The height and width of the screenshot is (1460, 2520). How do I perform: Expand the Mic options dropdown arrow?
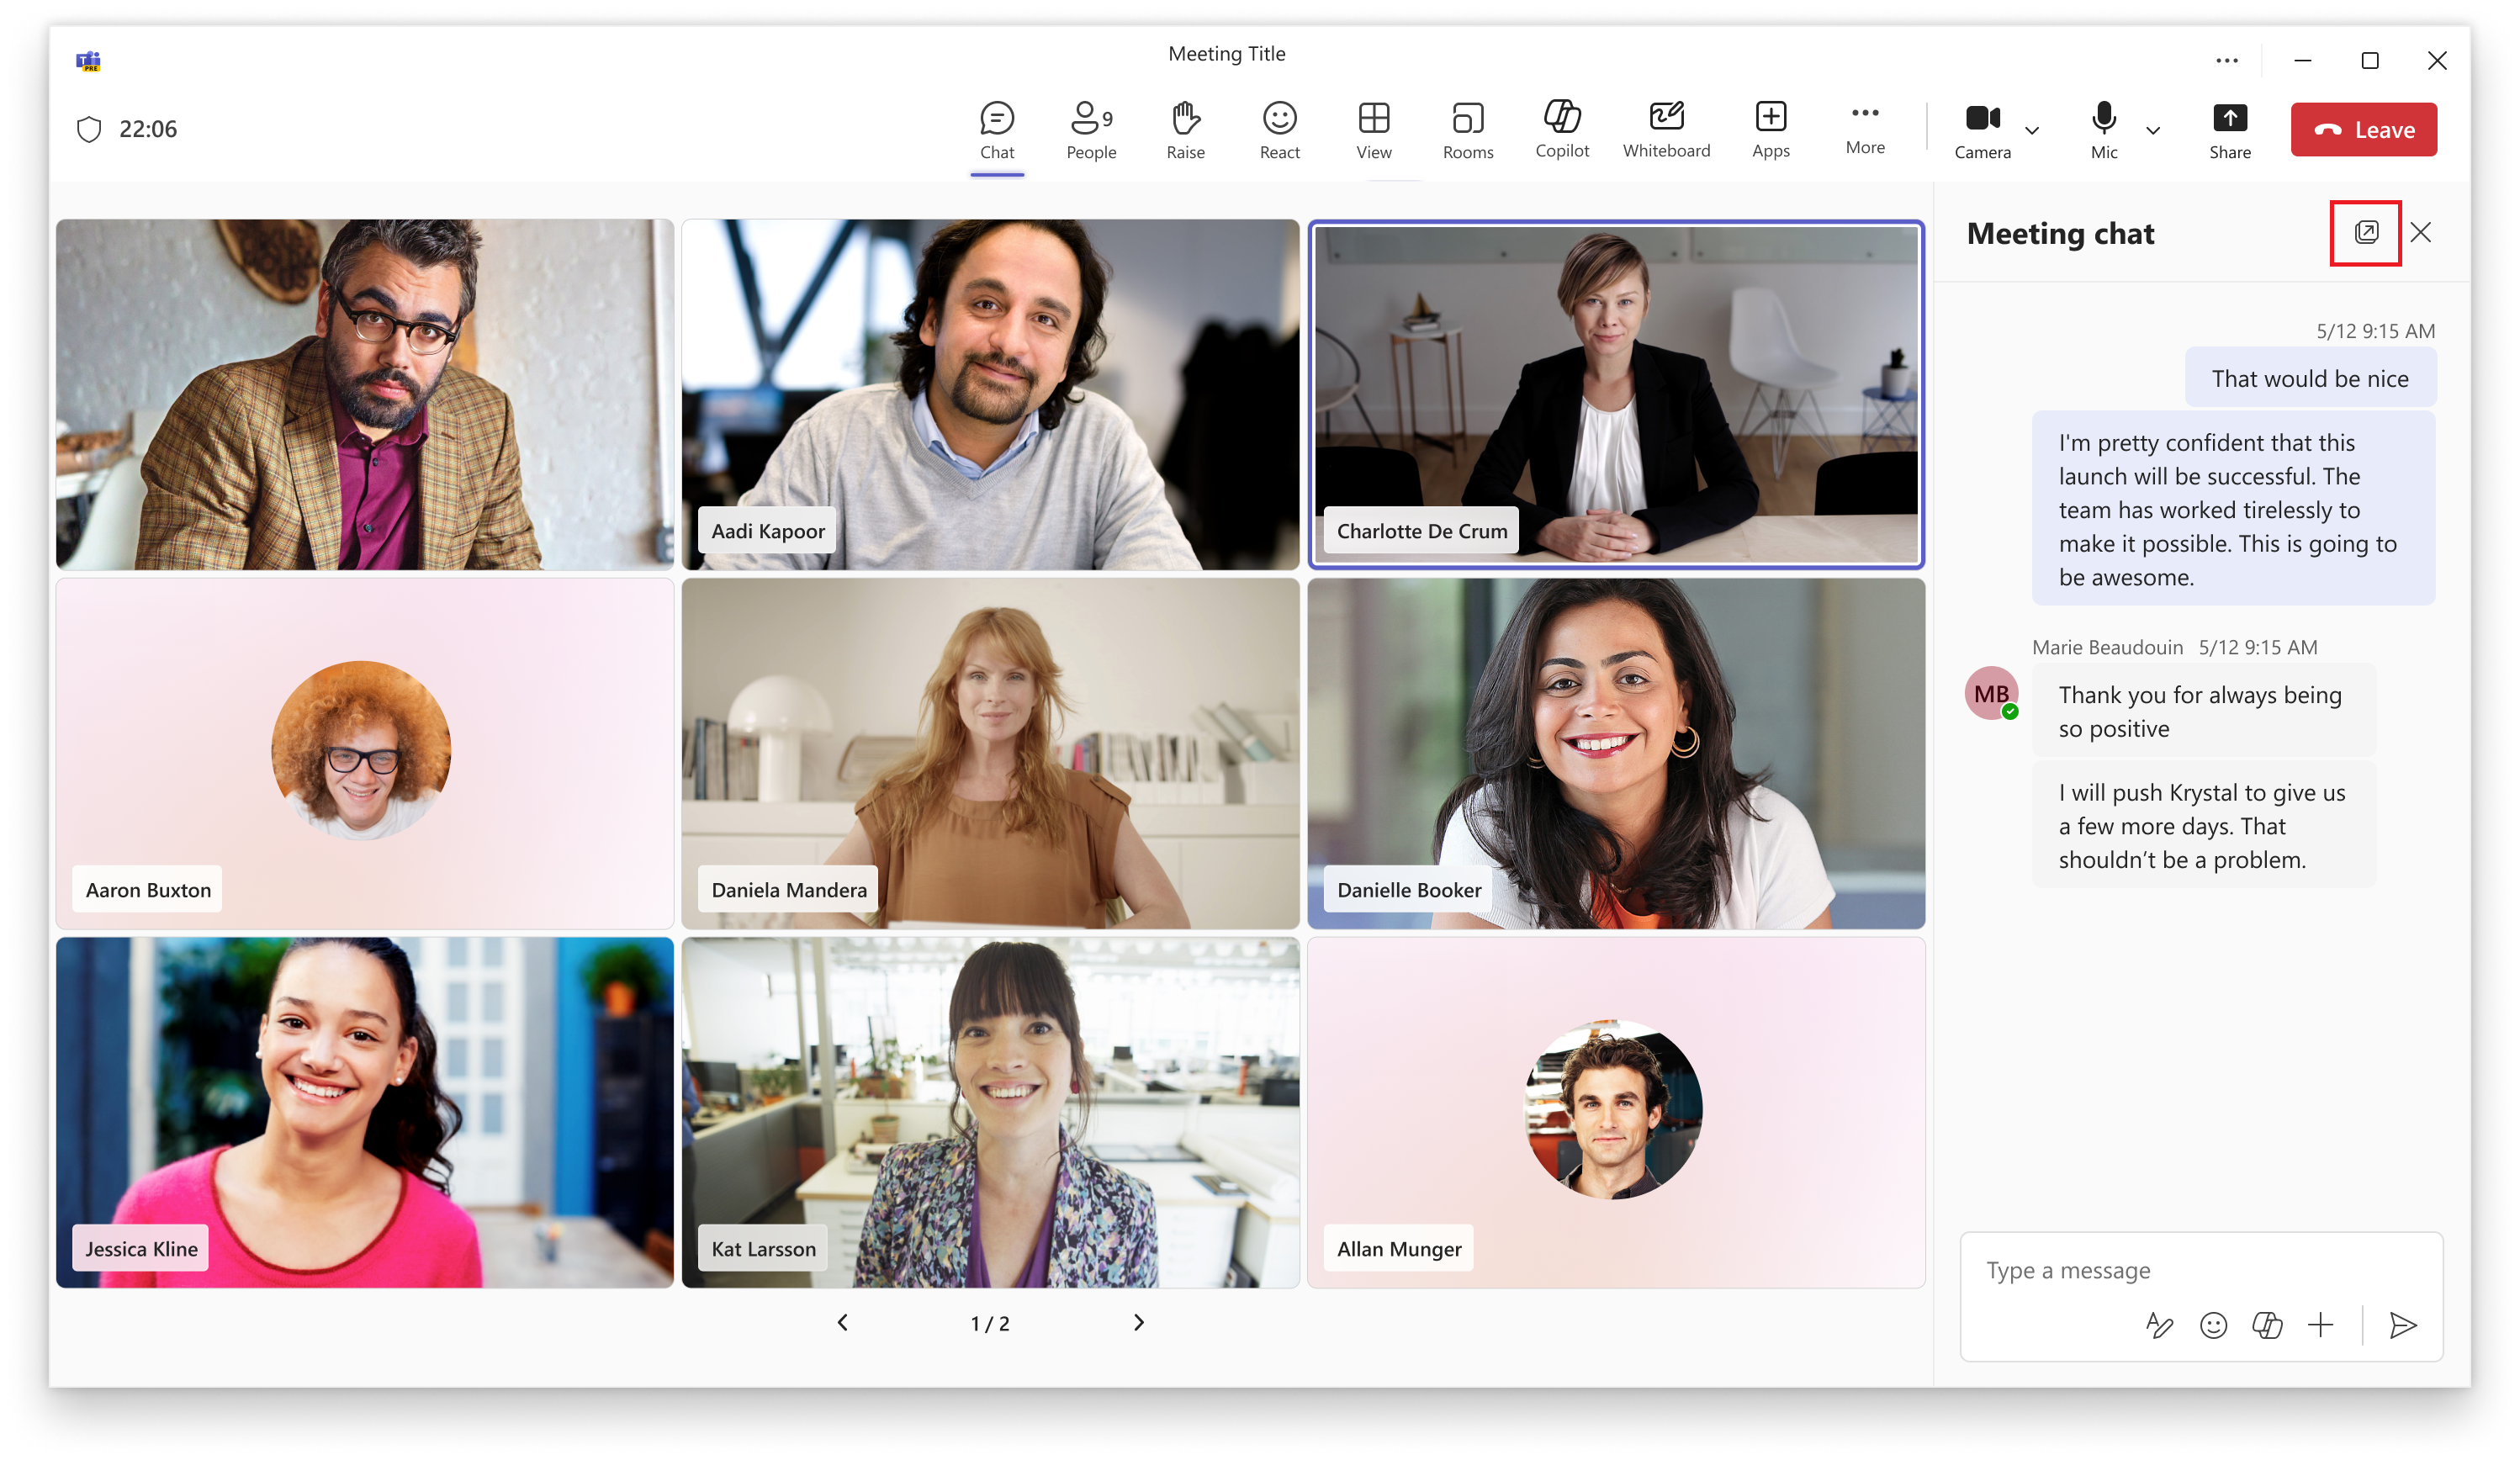coord(2153,130)
